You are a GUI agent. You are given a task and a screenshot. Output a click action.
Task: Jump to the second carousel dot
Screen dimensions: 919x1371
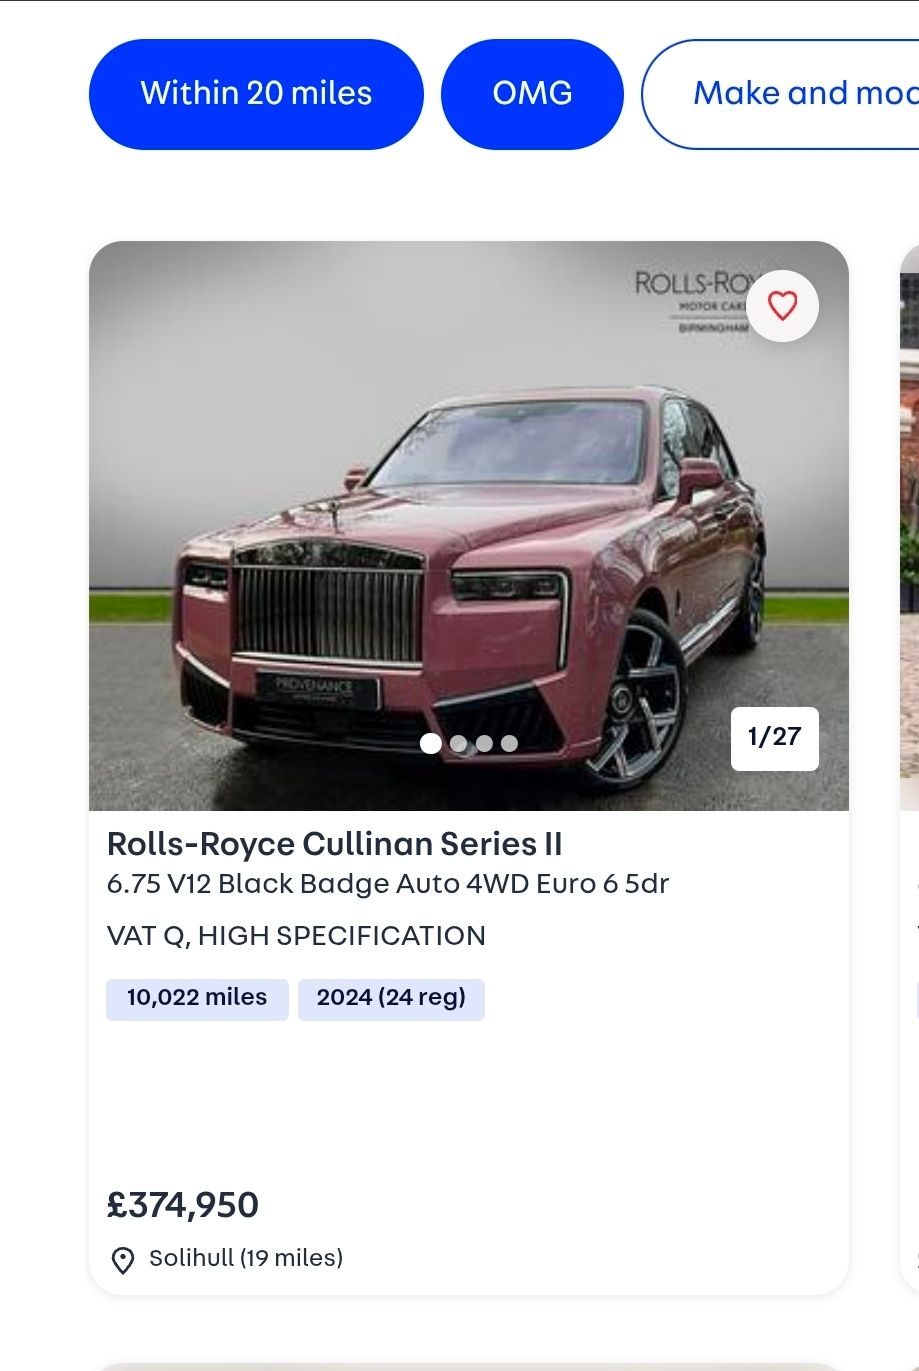tap(458, 743)
